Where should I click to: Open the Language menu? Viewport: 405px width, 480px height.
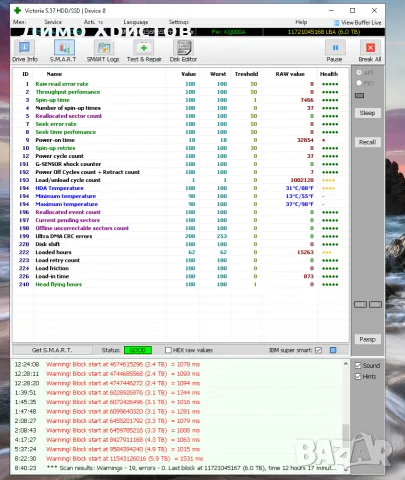[x=136, y=22]
